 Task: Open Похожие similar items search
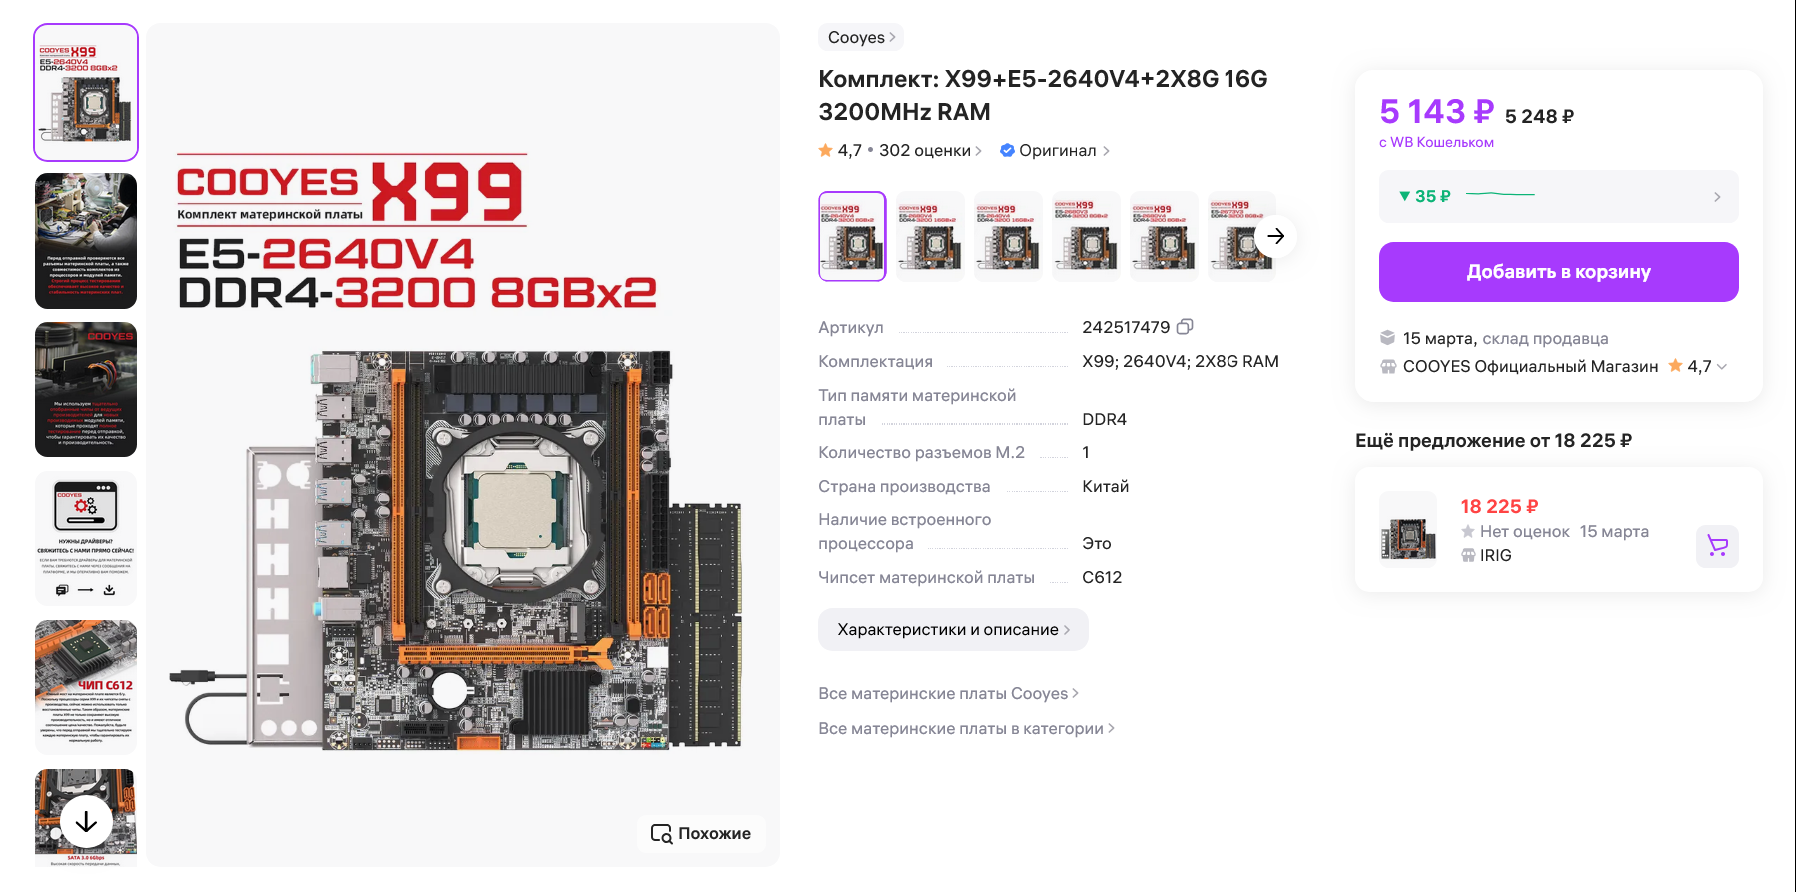click(701, 833)
